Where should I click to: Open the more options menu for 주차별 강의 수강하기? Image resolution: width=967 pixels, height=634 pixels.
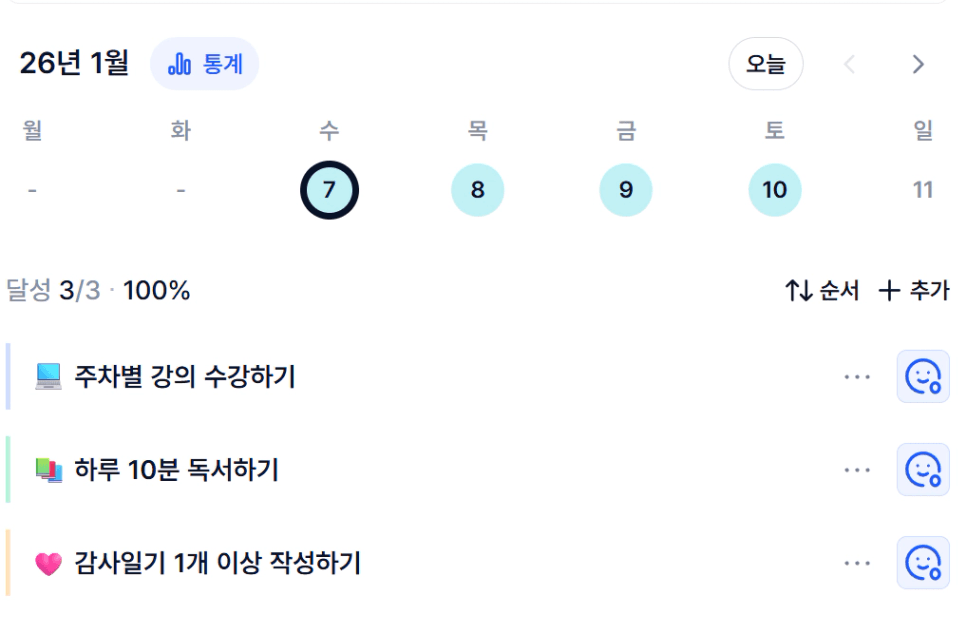point(857,377)
